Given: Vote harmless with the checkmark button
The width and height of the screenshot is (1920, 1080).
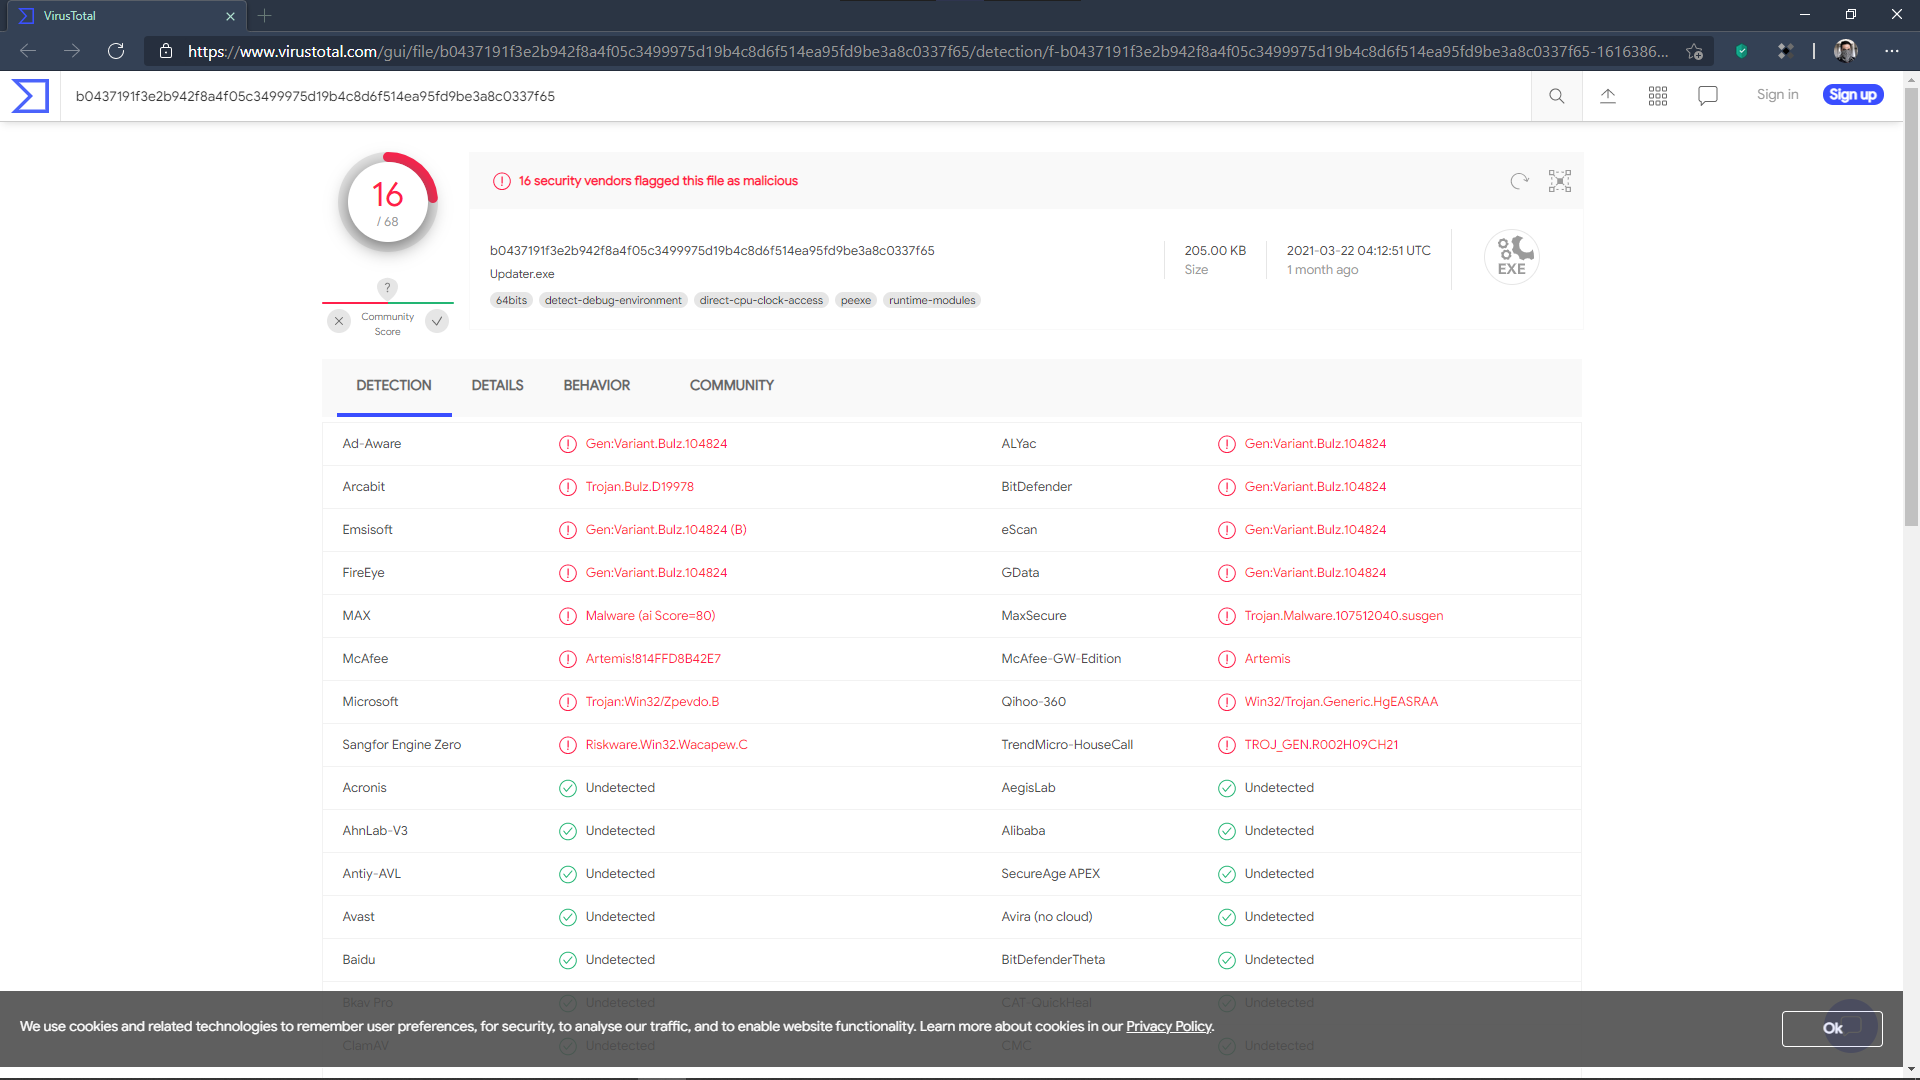Looking at the screenshot, I should click(x=437, y=321).
